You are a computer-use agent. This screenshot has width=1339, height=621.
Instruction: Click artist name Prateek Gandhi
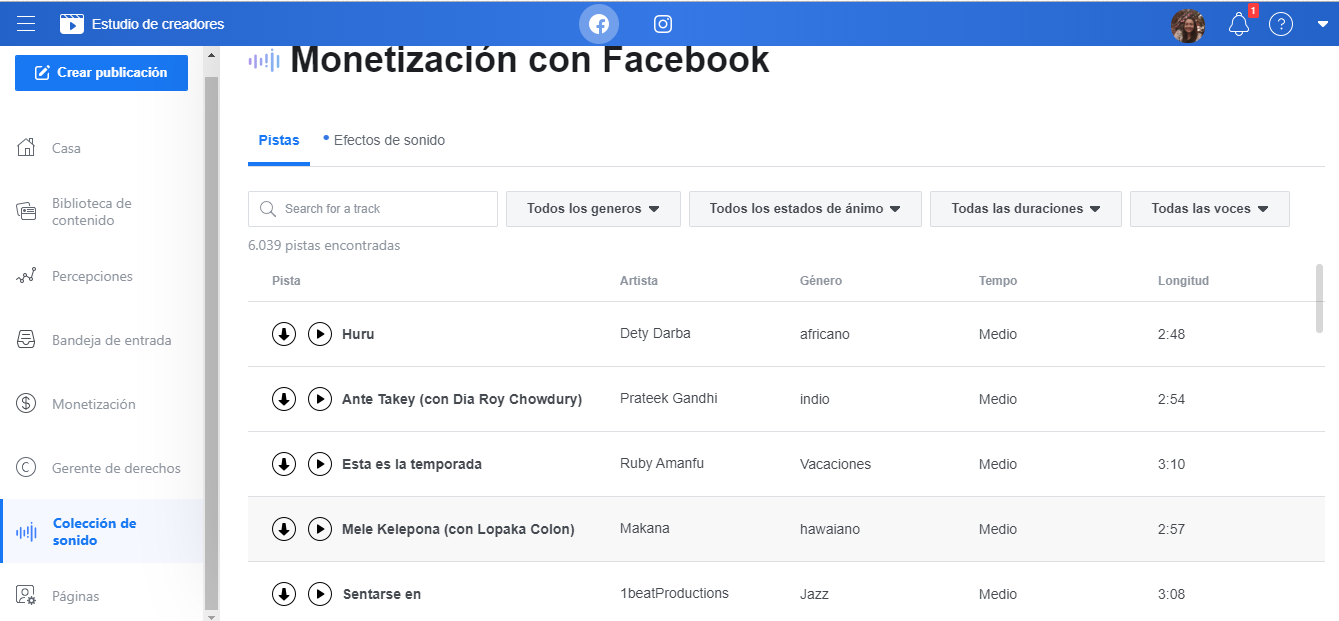pos(668,398)
